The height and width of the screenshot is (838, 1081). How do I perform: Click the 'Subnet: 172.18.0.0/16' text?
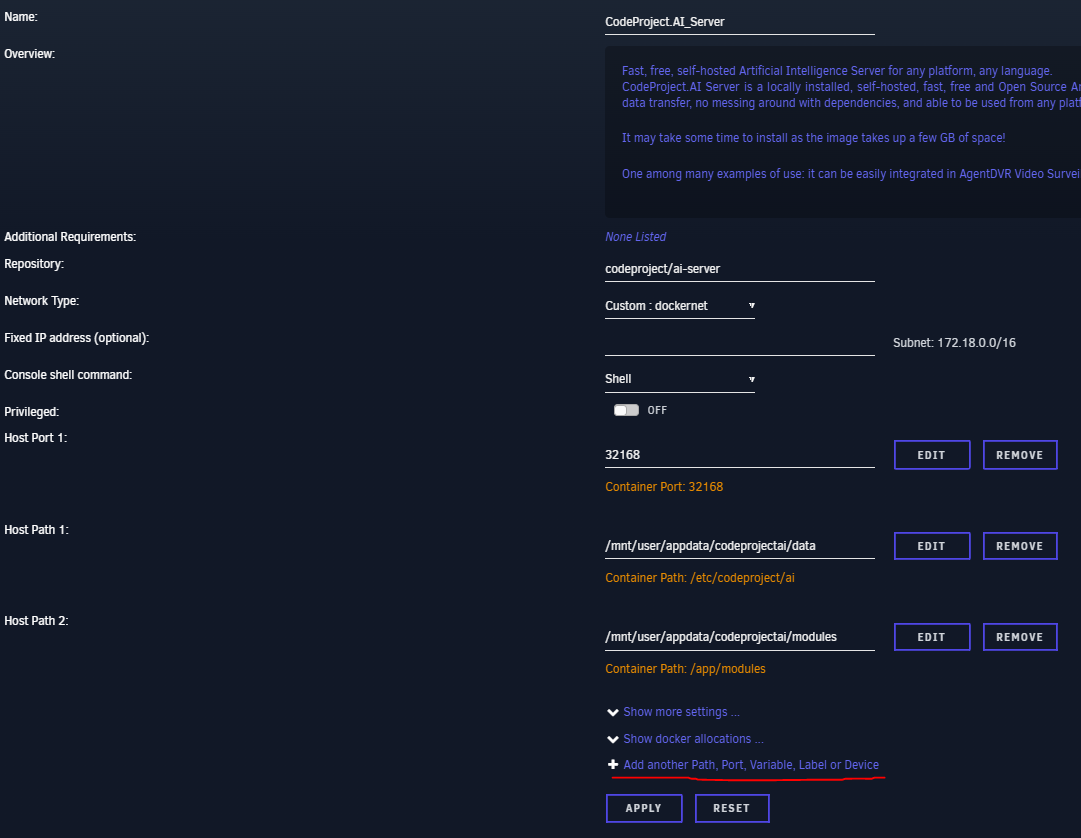click(954, 343)
